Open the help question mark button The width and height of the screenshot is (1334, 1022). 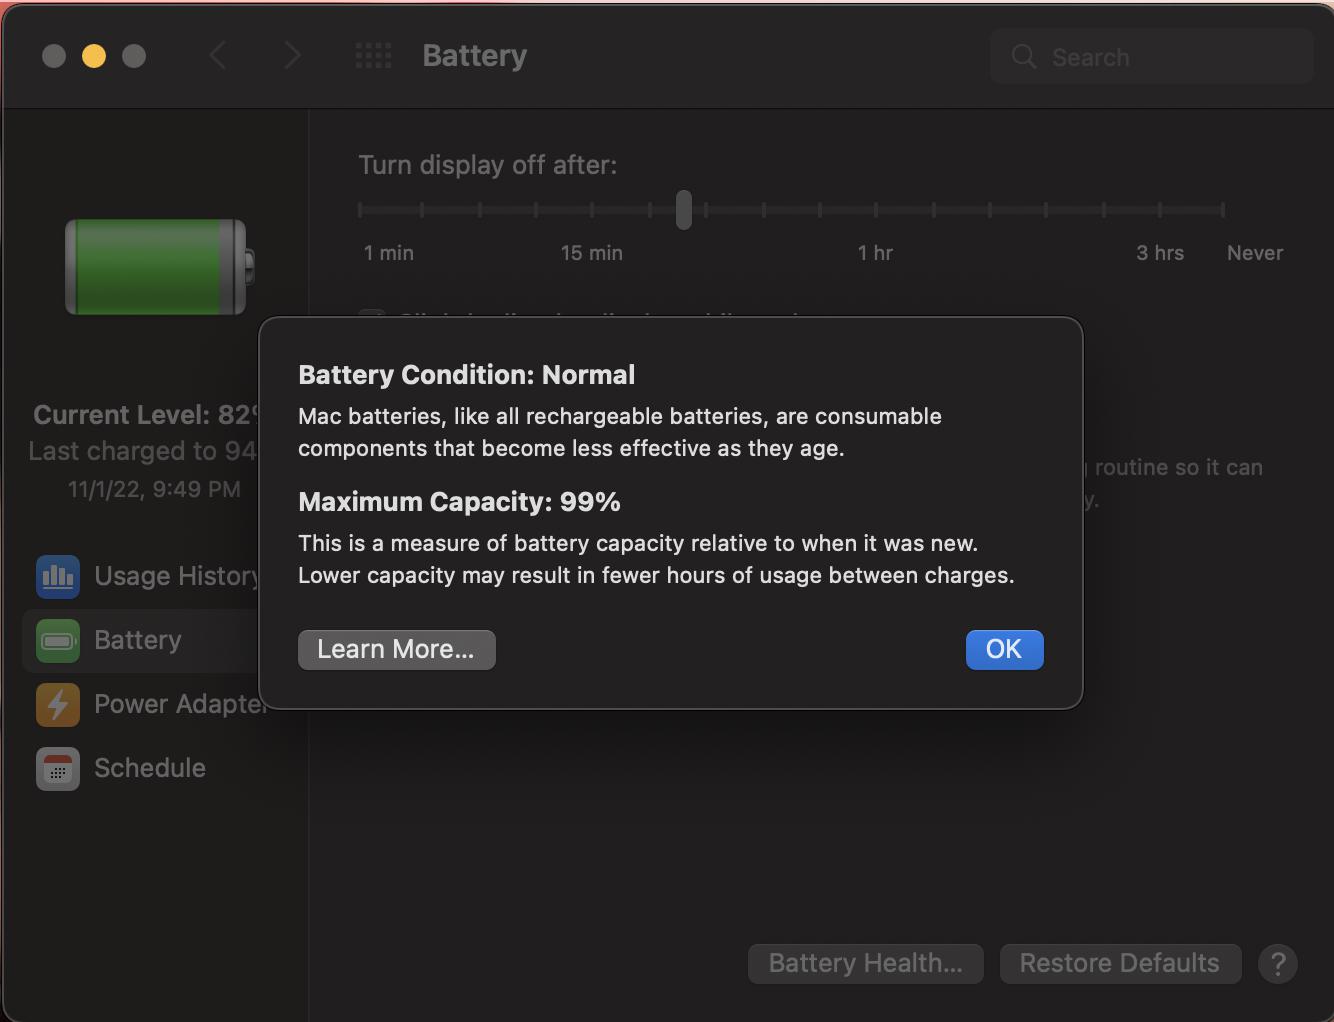click(x=1278, y=964)
